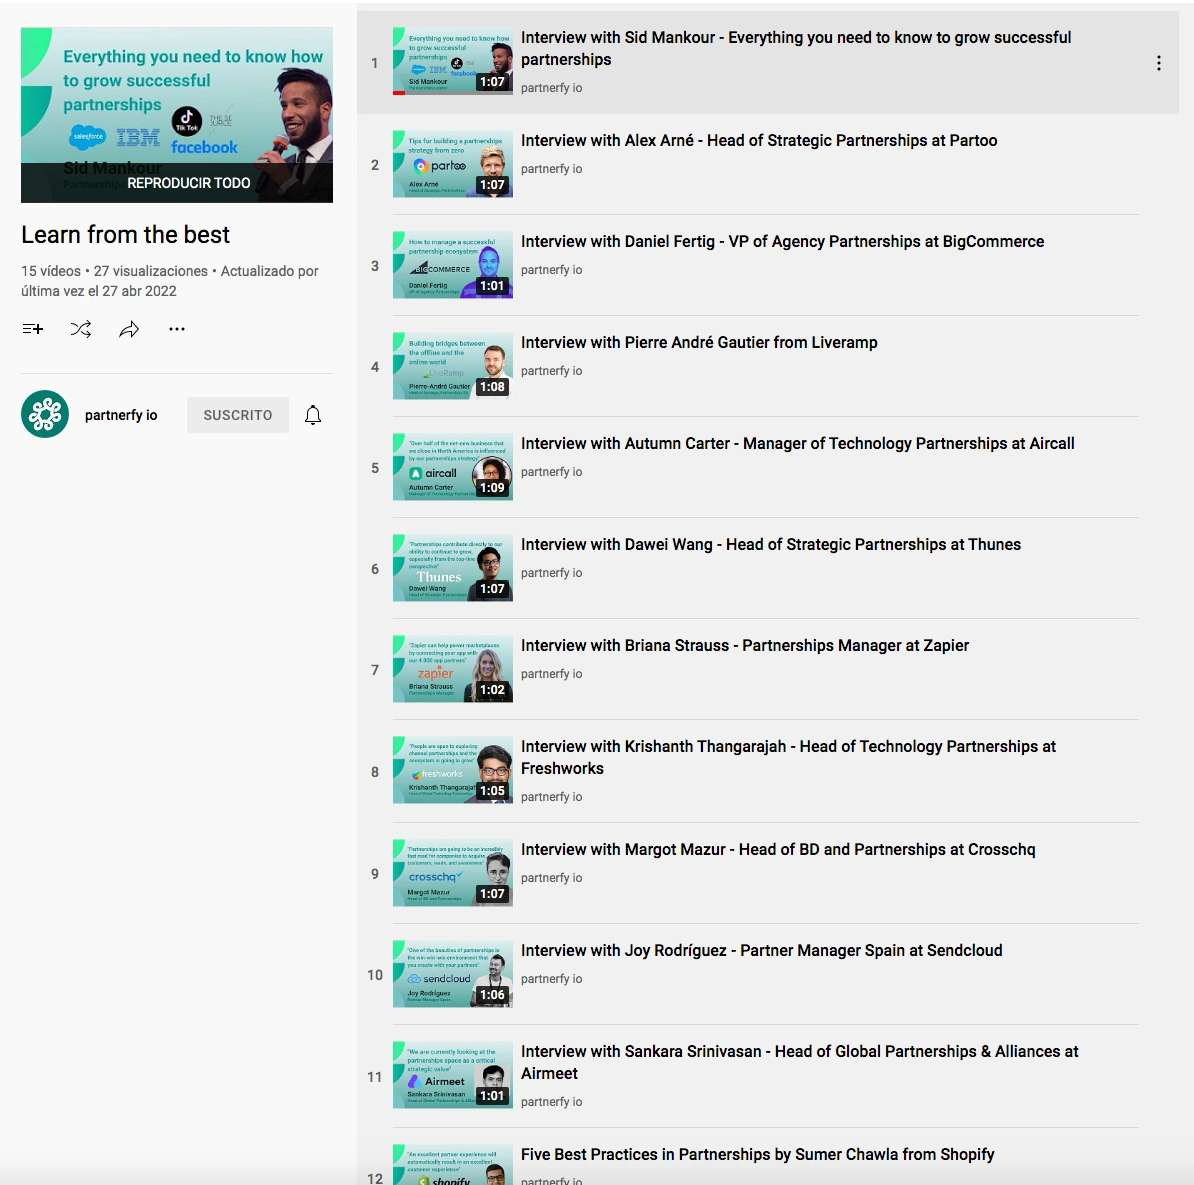
Task: Play the Joy Rodríguez Sendcloud thumbnail
Action: click(x=452, y=974)
